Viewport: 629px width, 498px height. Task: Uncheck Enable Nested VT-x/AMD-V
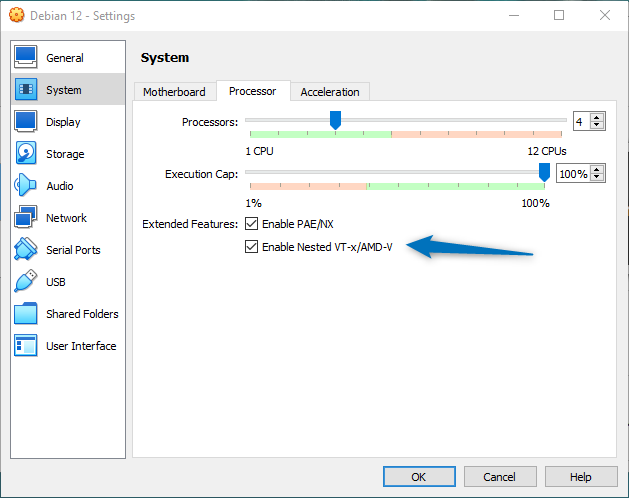252,246
